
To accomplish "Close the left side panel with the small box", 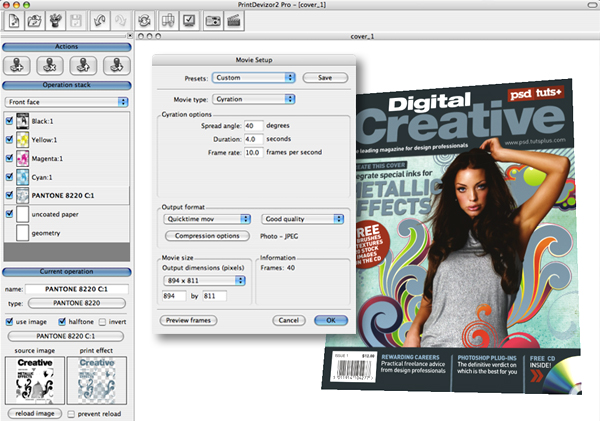I will pyautogui.click(x=130, y=35).
